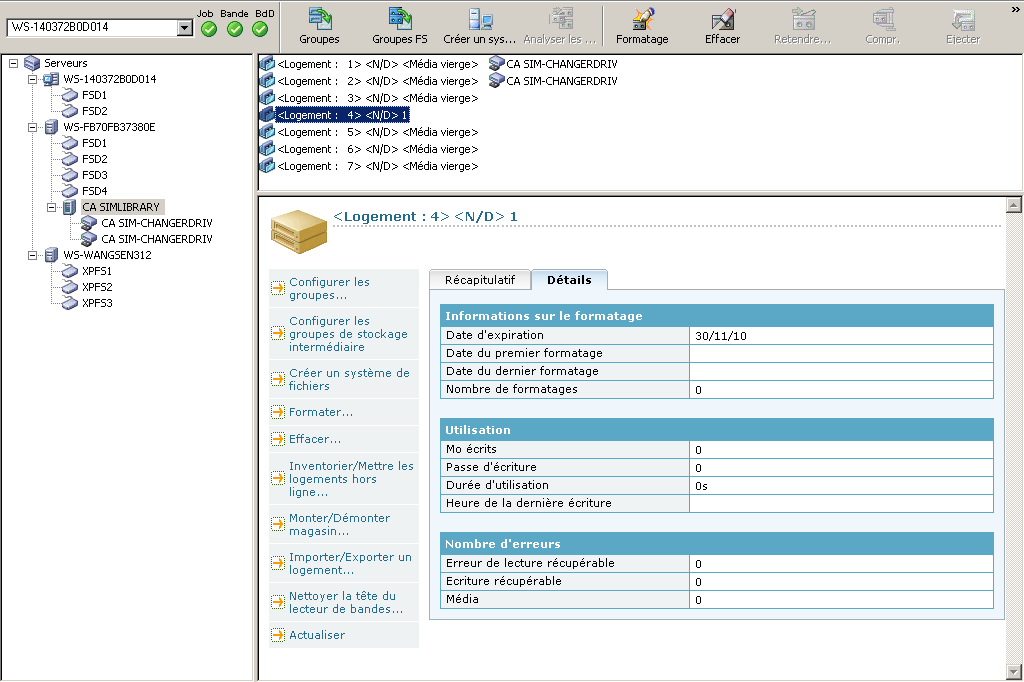Select XPFS2 in server tree
Image resolution: width=1024 pixels, height=682 pixels.
96,287
